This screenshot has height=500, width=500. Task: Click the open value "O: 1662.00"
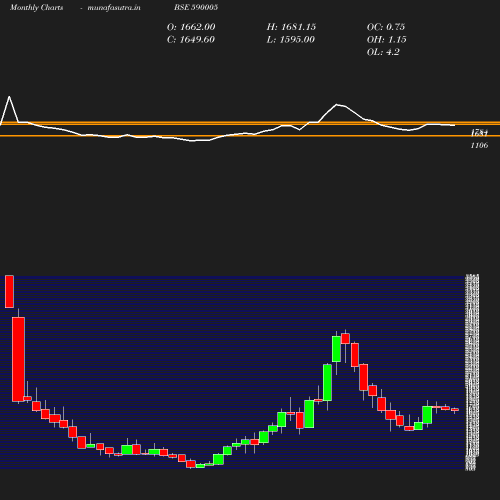click(191, 27)
